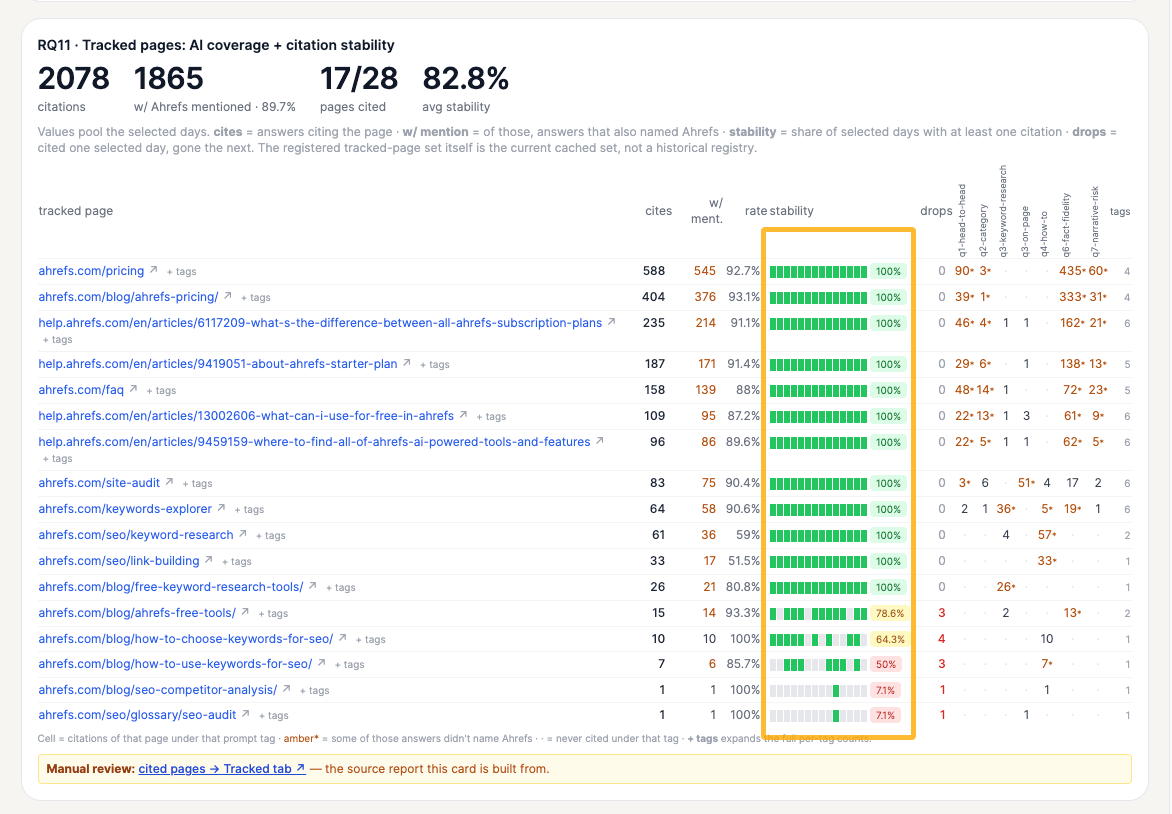Click cites value 588 for ahrefs.com/pricing
Screen dimensions: 1172x814
coord(653,271)
